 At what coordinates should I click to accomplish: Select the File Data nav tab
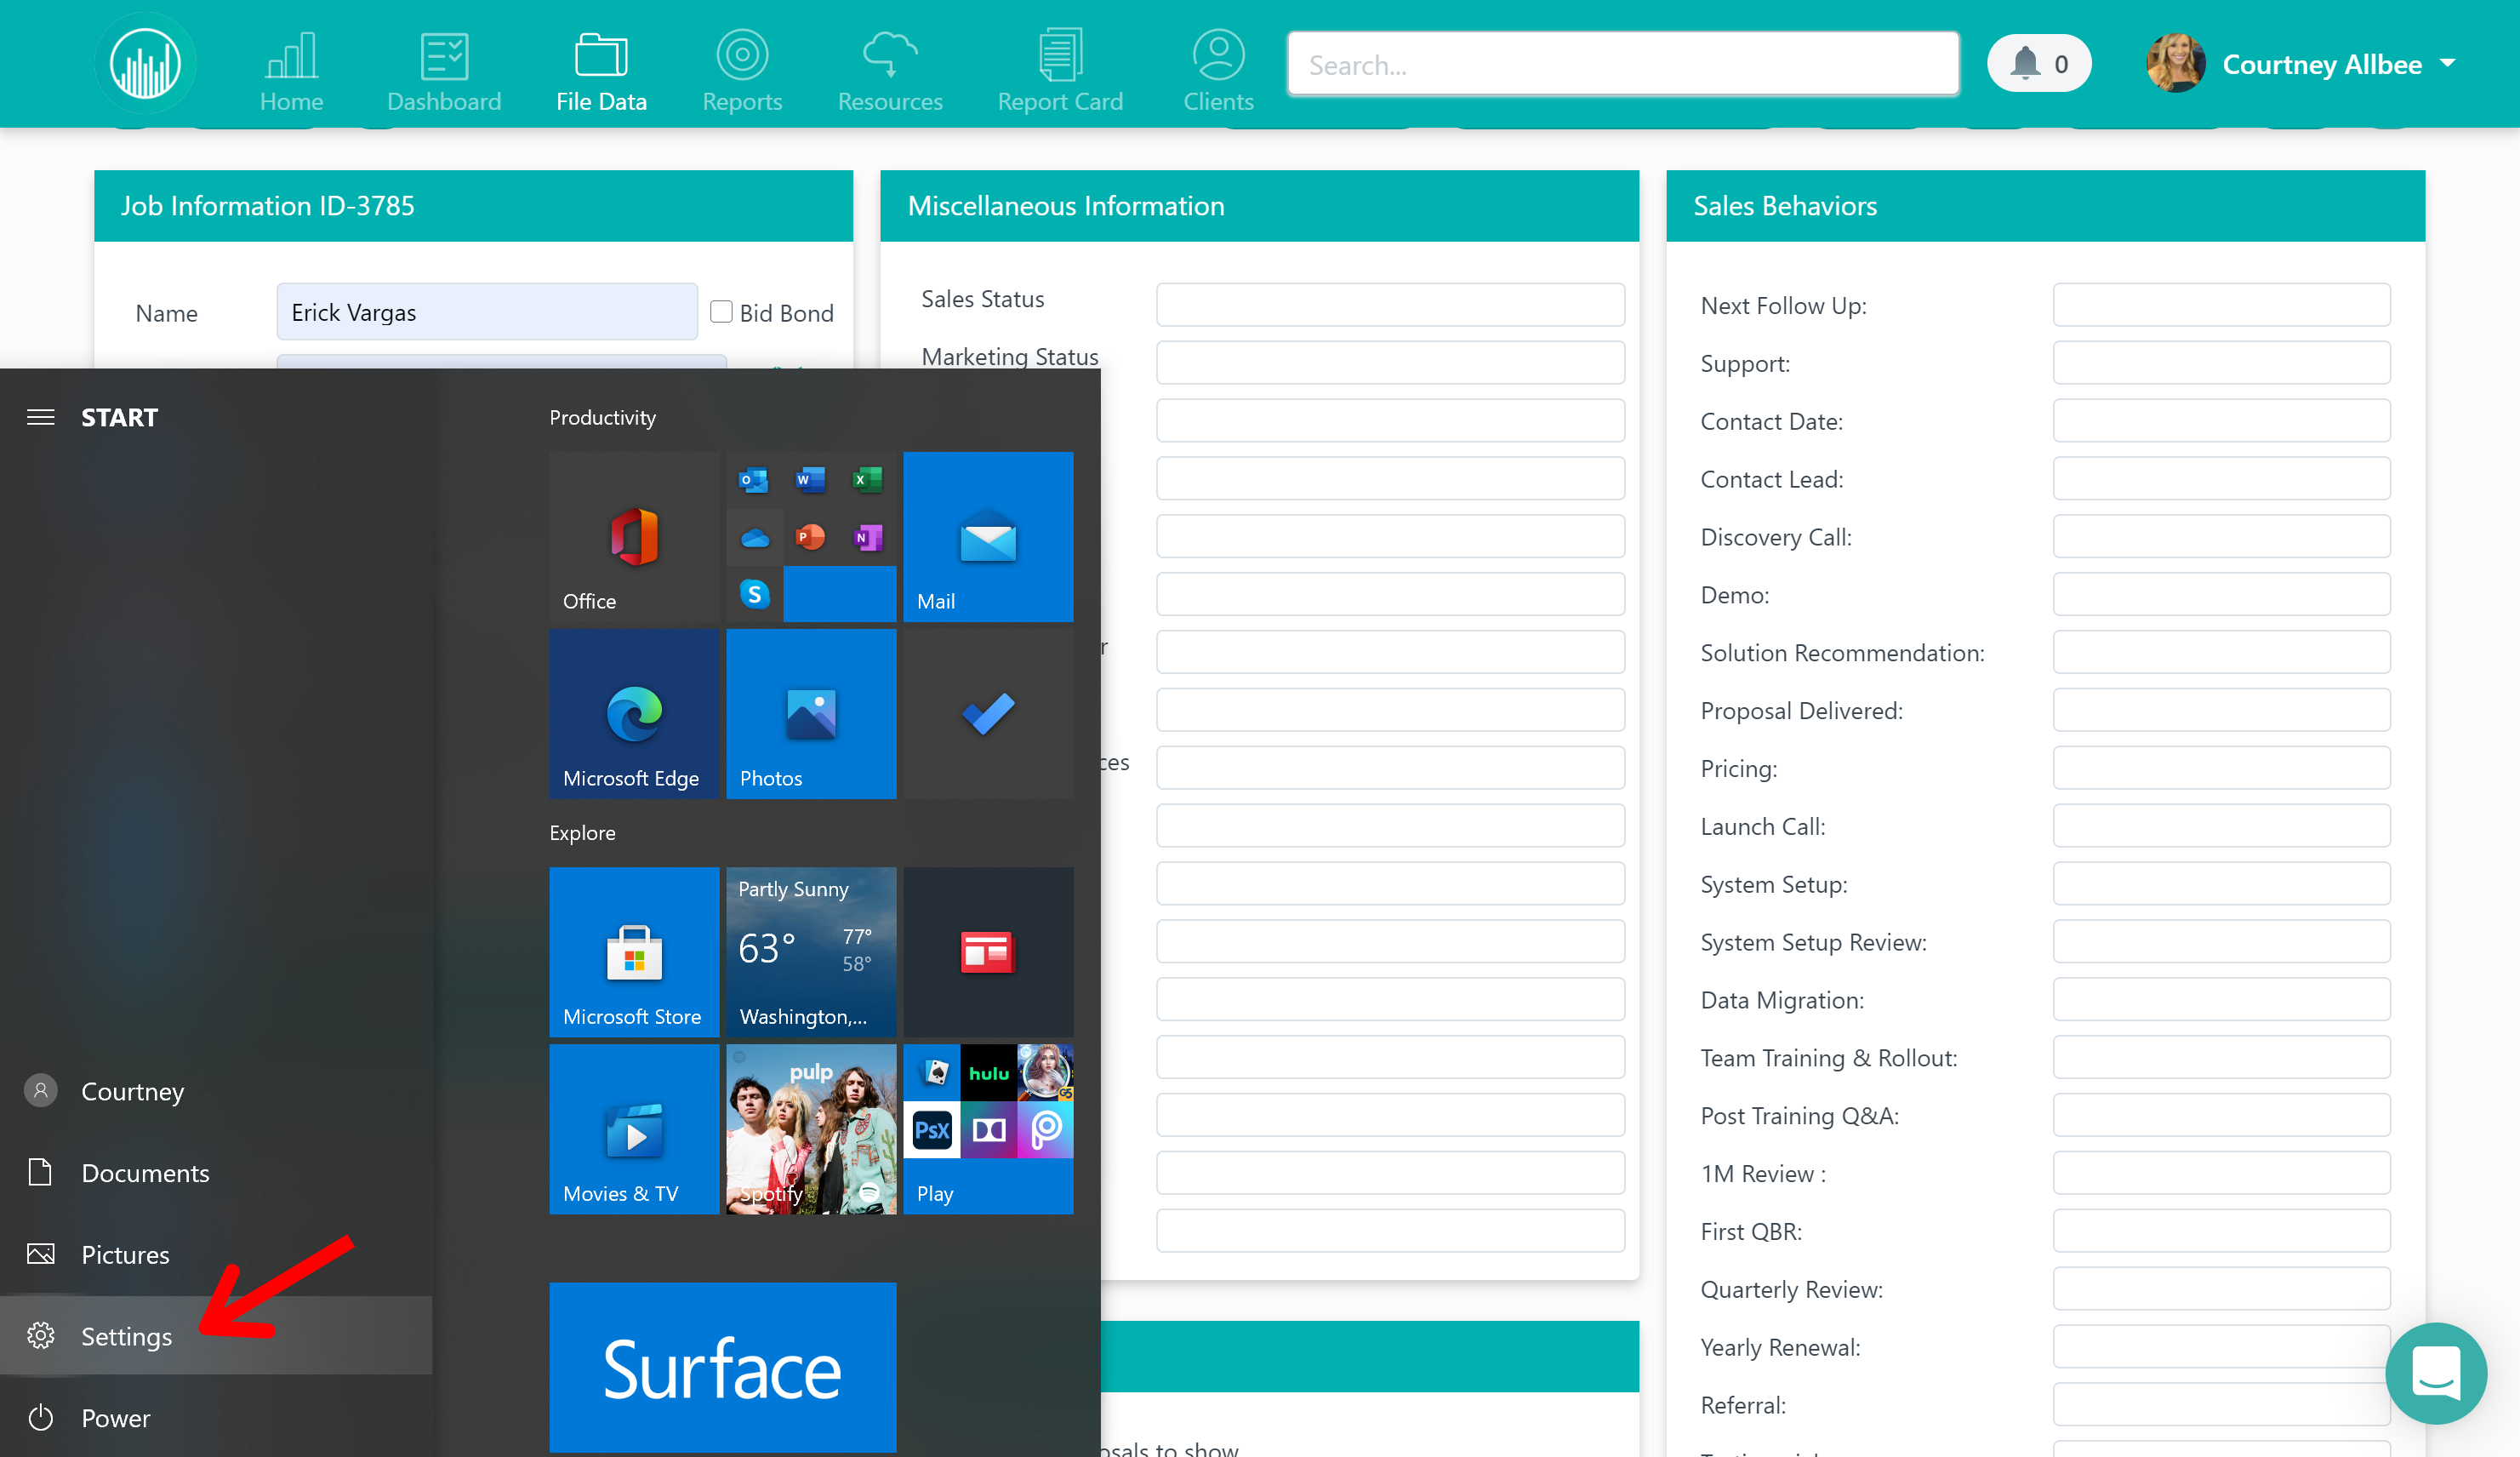[x=601, y=72]
